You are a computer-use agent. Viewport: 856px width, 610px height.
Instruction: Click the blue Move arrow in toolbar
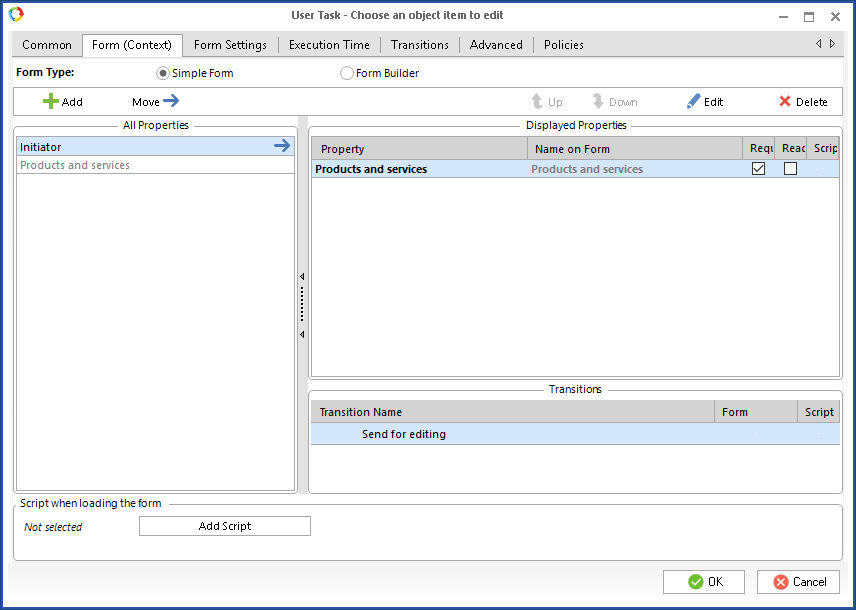tap(171, 101)
